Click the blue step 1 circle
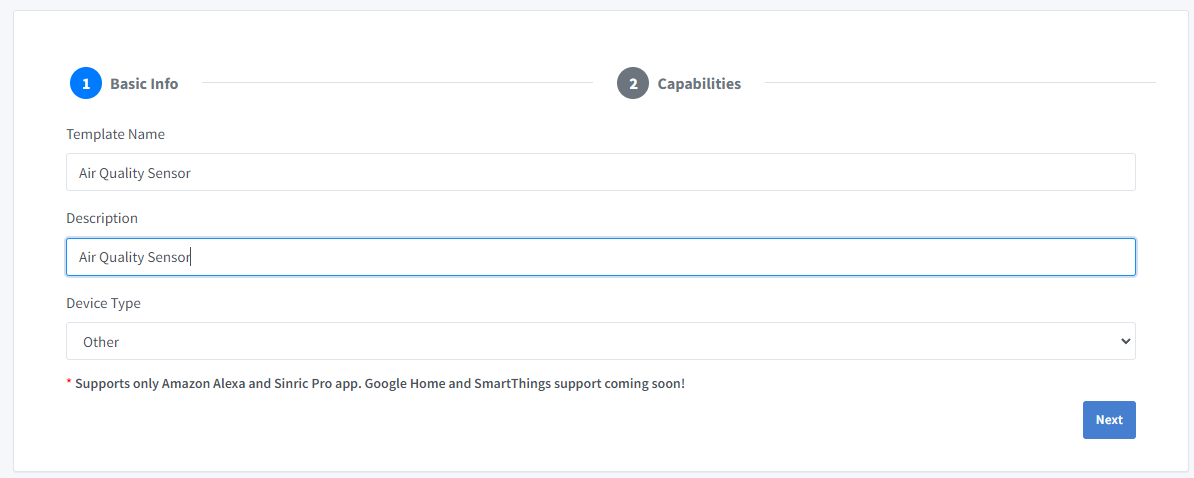Screen dimensions: 1194x478 tap(86, 84)
